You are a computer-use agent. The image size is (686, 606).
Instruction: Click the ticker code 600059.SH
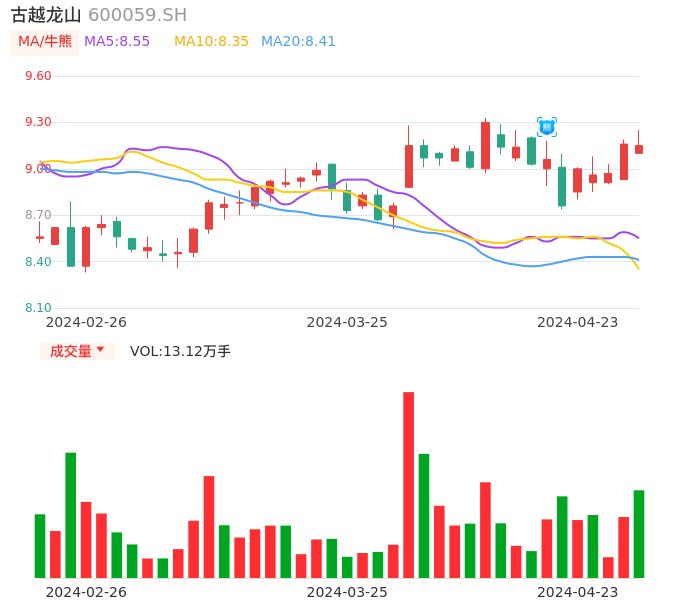tap(137, 15)
